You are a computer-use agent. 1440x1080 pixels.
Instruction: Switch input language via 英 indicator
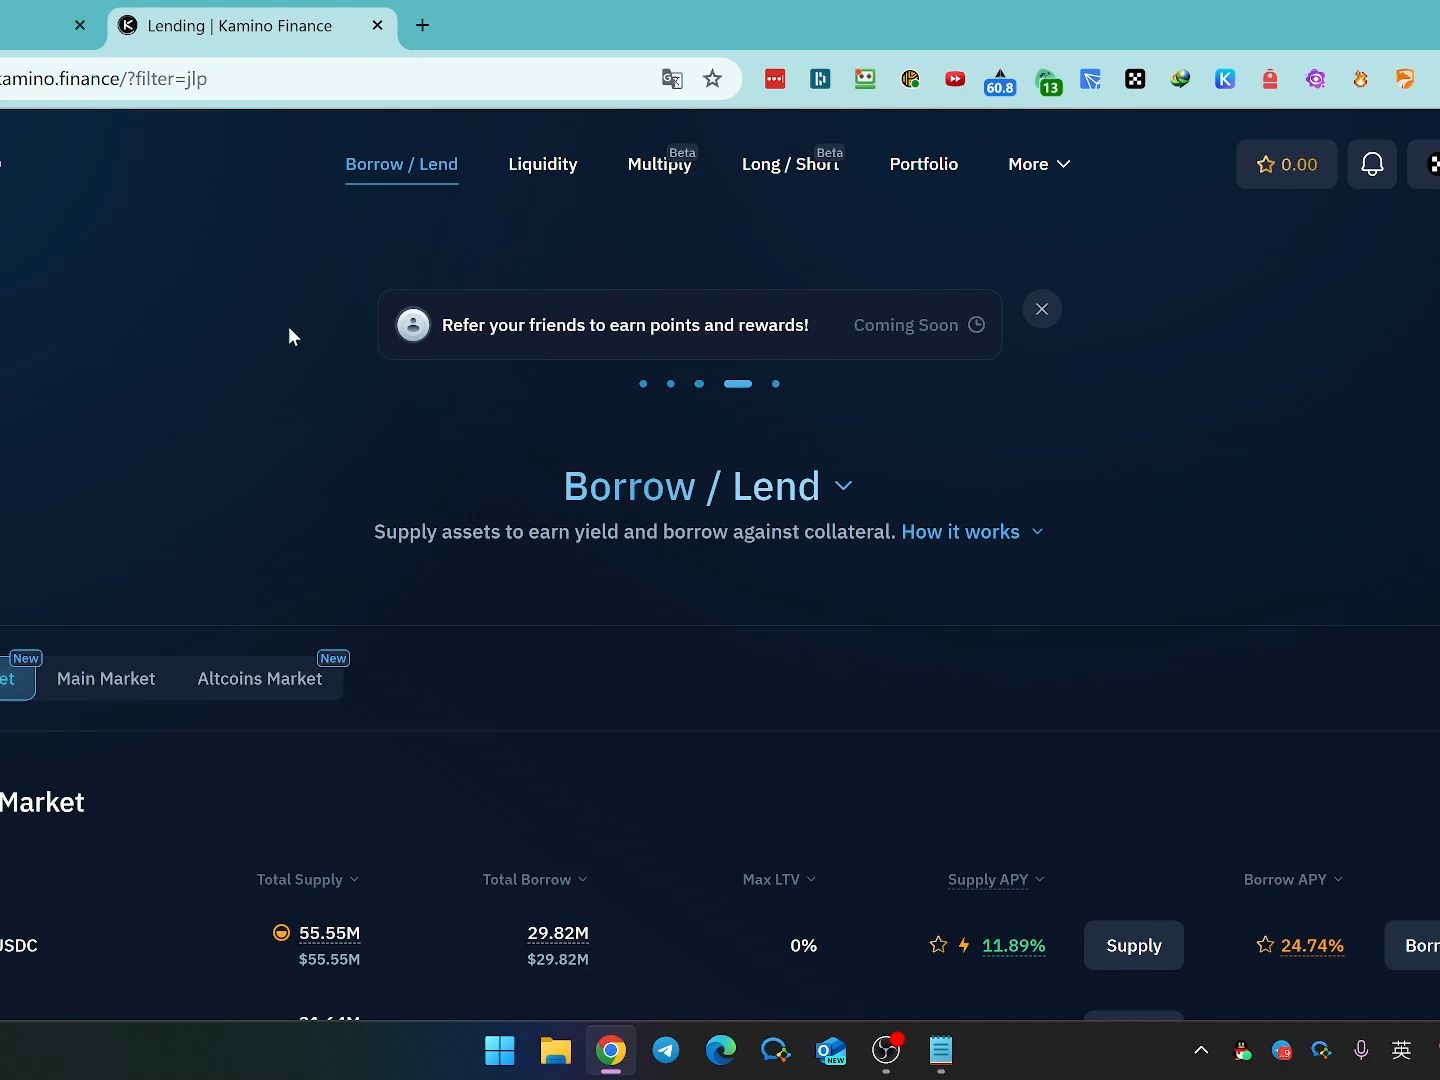pyautogui.click(x=1401, y=1050)
